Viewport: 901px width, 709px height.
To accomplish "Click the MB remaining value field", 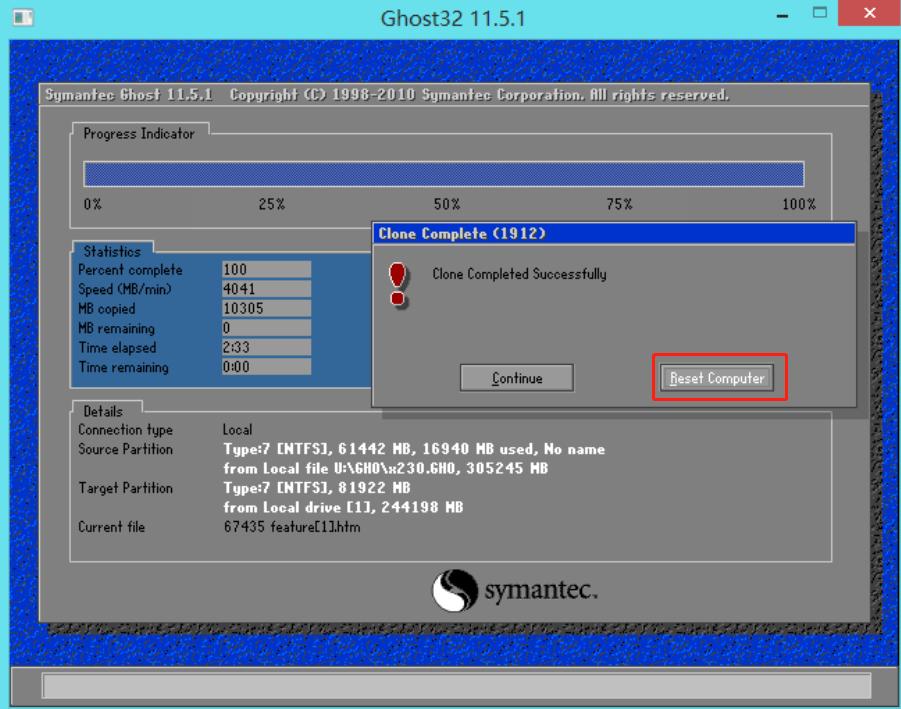I will tap(266, 328).
